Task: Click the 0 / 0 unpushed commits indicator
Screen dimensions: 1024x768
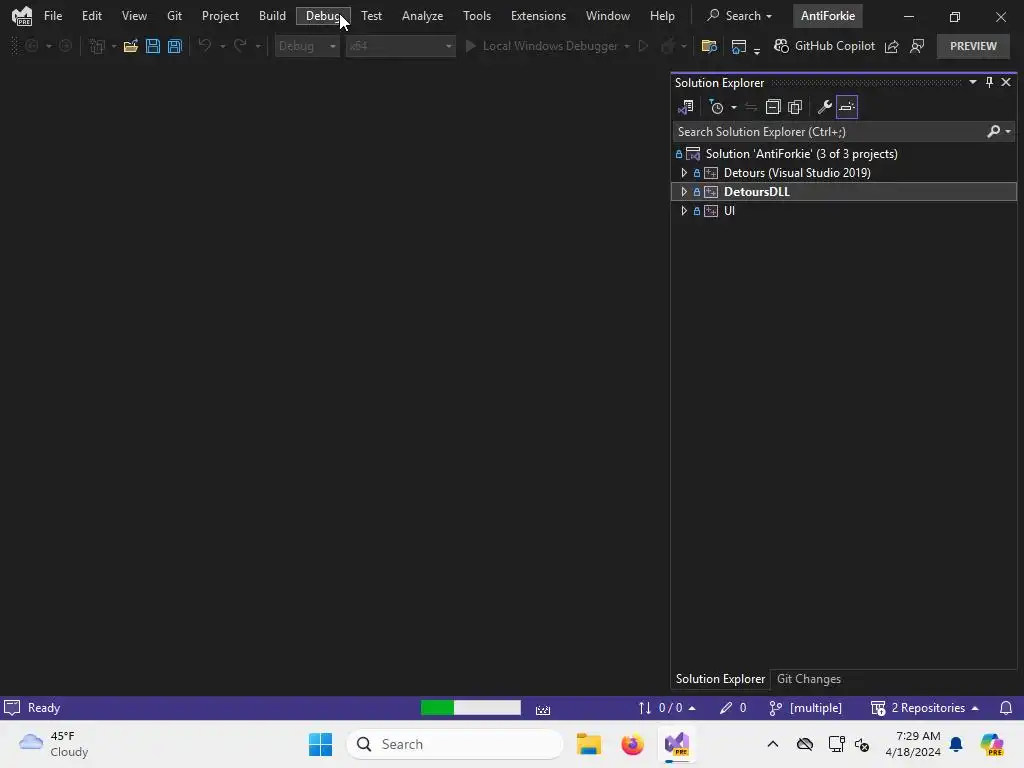Action: 667,708
